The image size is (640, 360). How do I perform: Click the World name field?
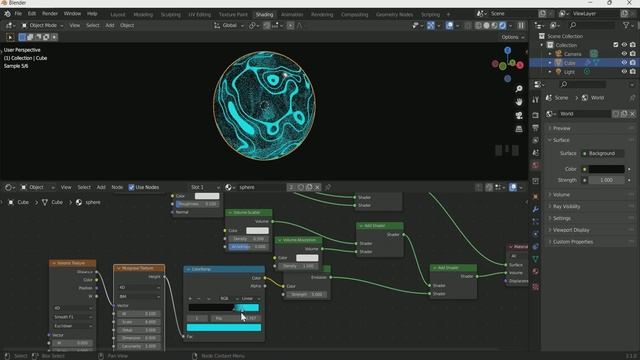click(584, 114)
